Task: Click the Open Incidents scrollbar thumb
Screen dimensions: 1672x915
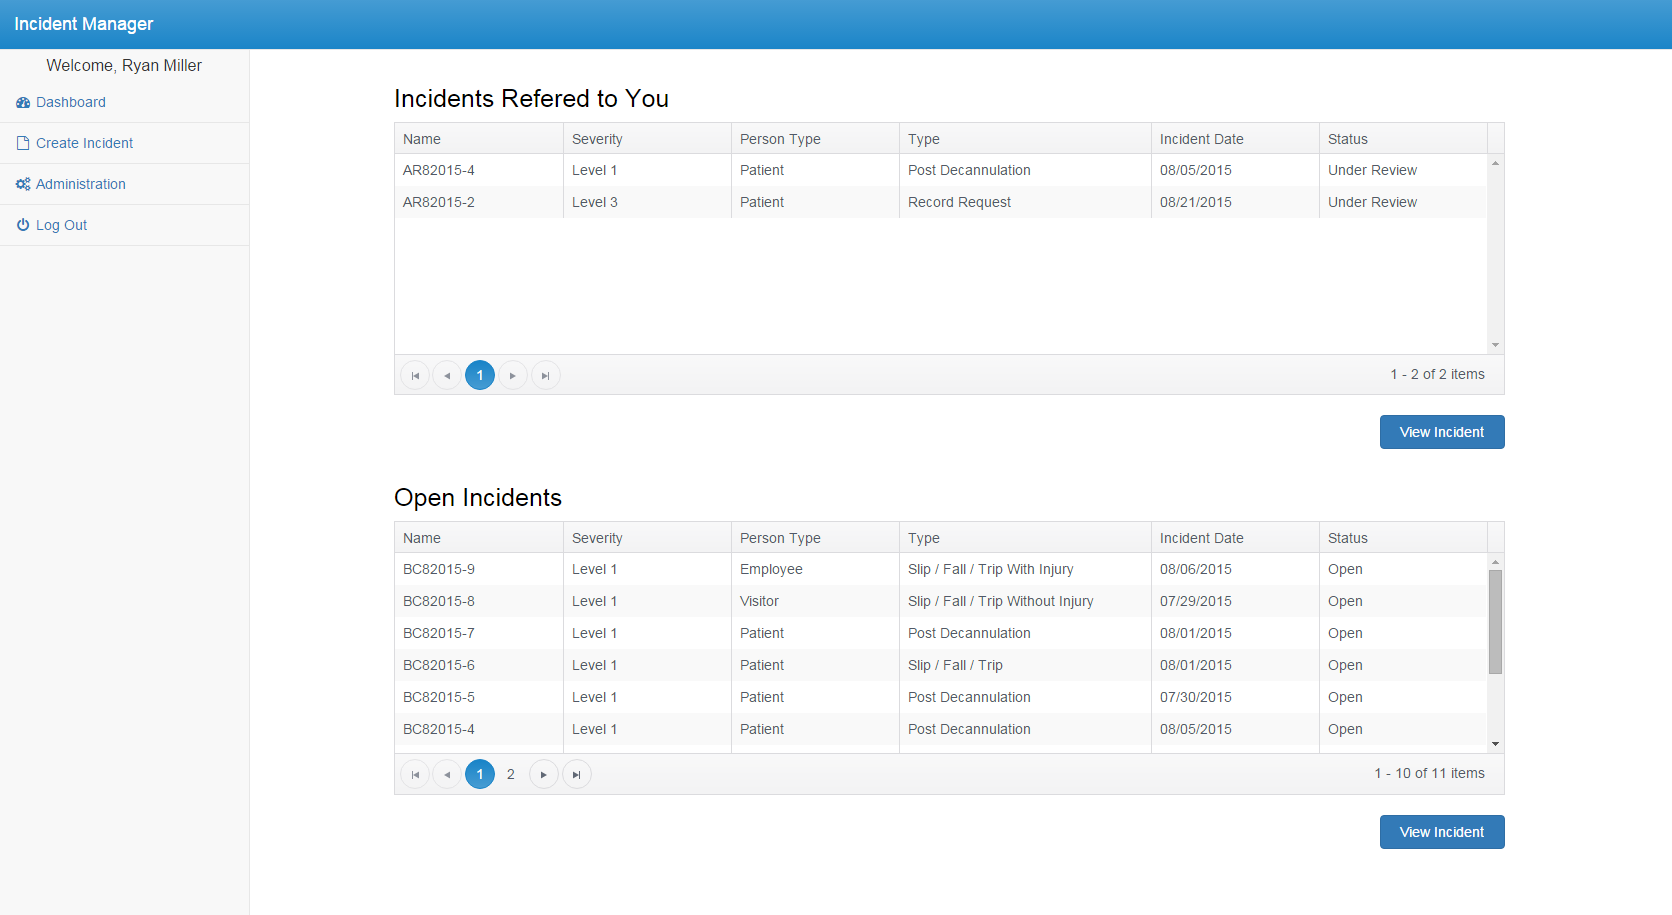Action: pyautogui.click(x=1495, y=622)
